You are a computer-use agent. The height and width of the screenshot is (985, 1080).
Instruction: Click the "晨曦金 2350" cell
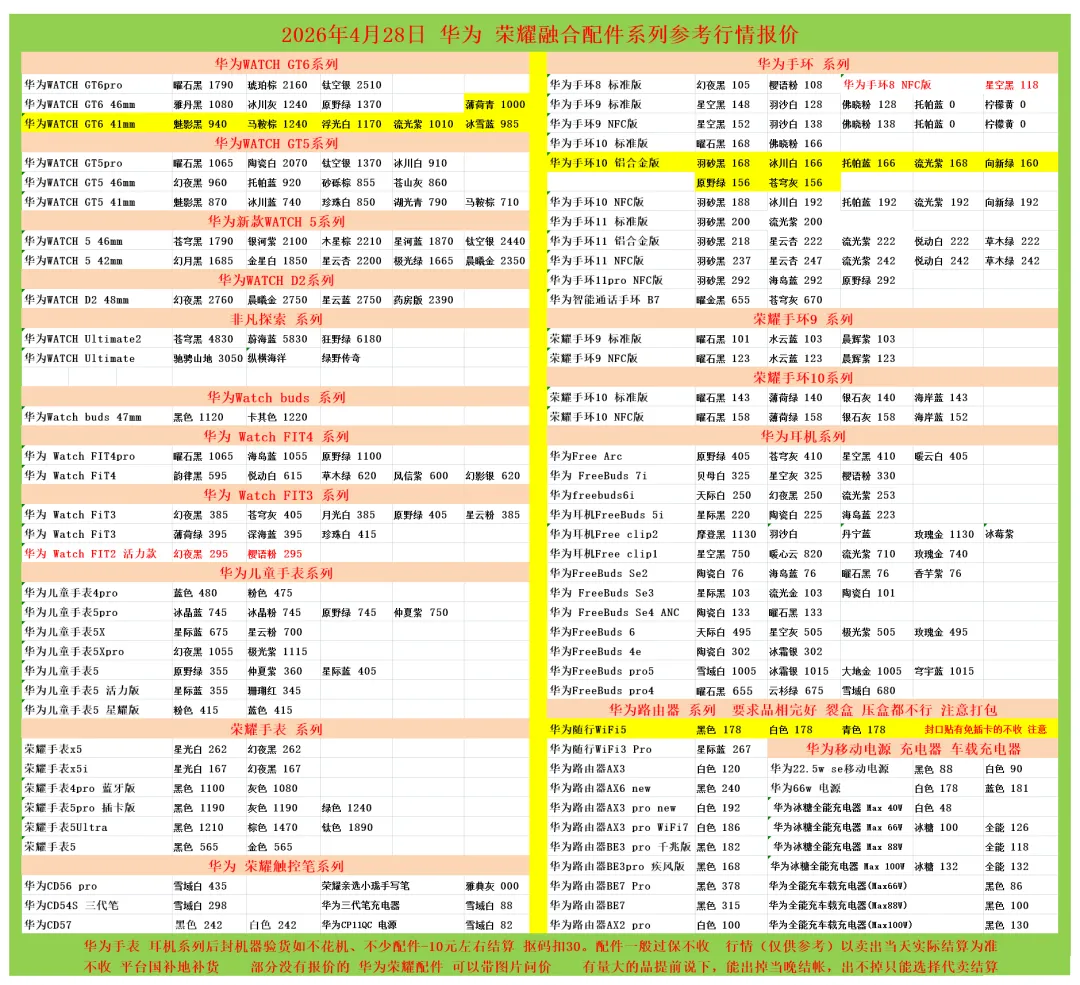click(495, 260)
